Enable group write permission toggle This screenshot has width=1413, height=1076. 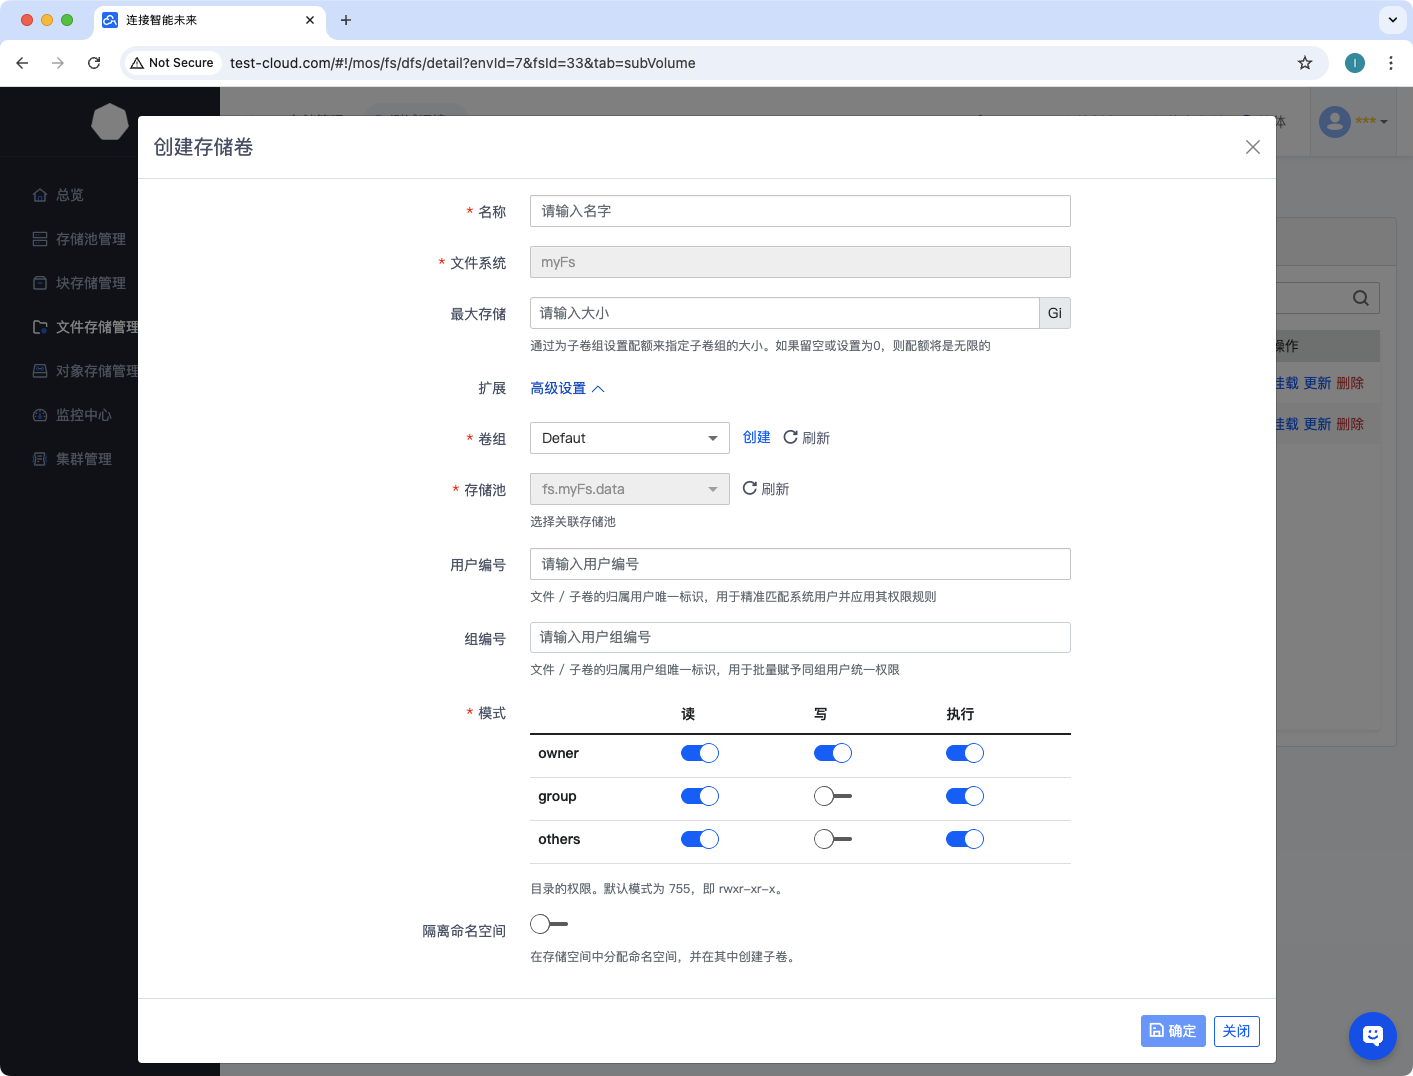pyautogui.click(x=832, y=796)
